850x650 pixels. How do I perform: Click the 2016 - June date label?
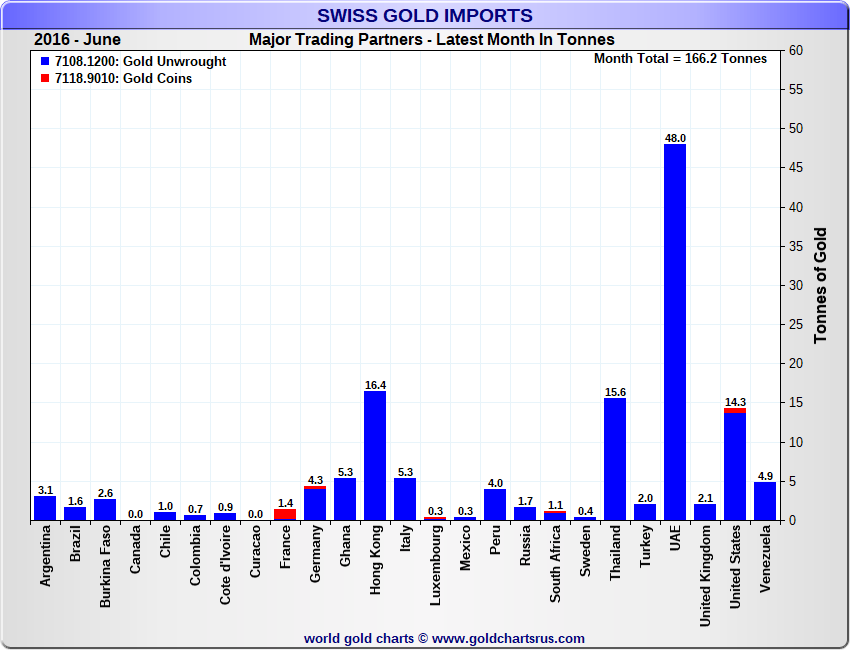[77, 40]
